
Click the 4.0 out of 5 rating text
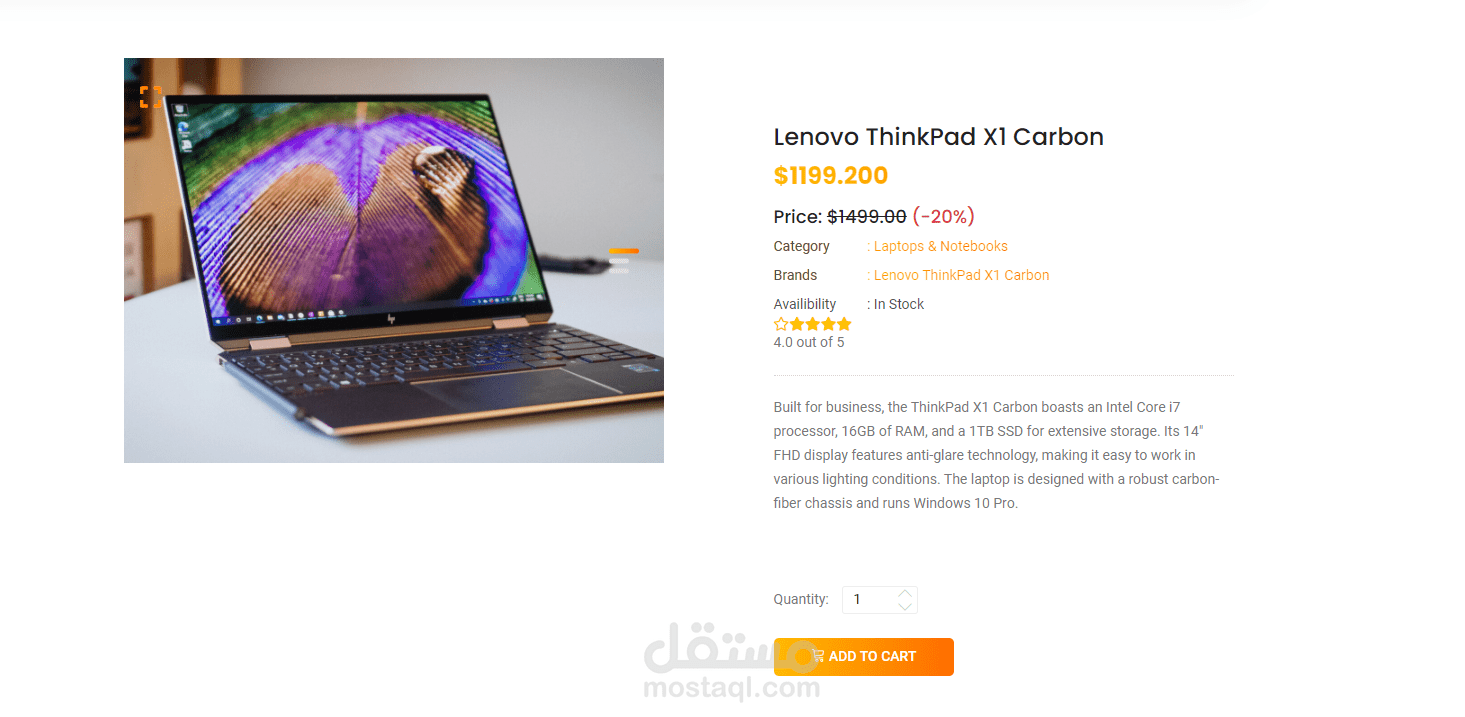pos(809,342)
